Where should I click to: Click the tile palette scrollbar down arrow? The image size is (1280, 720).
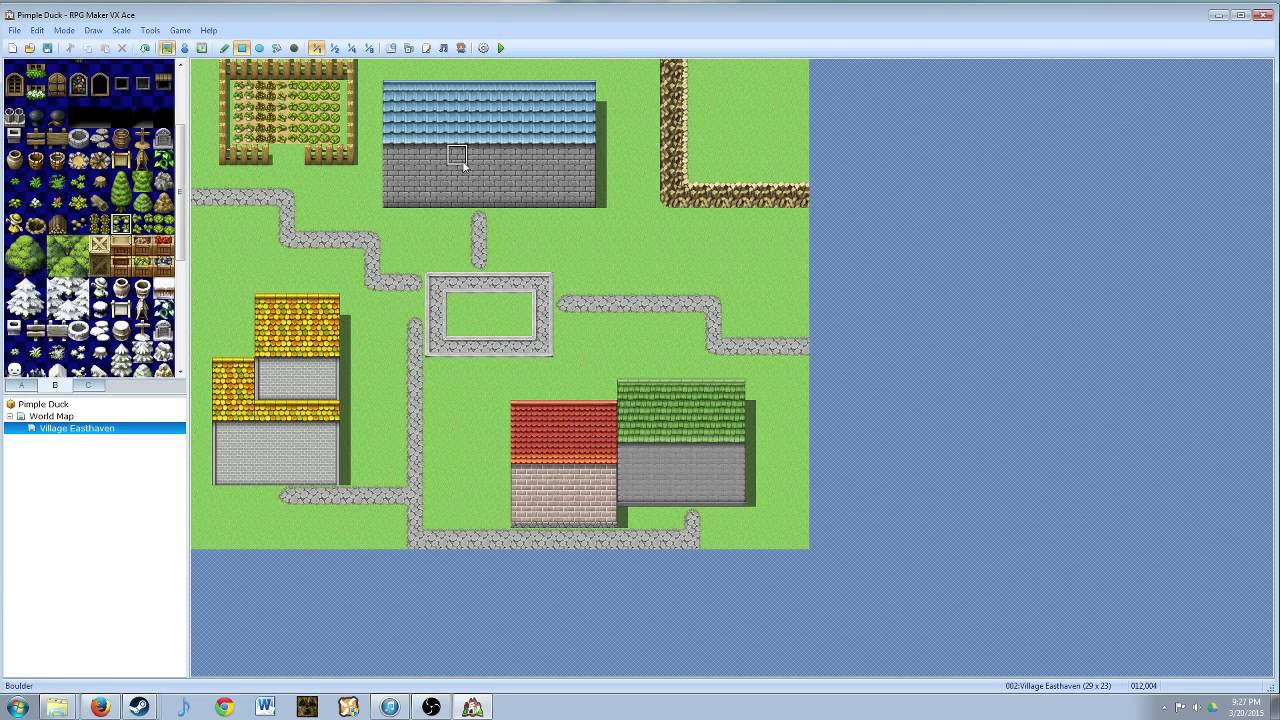coord(181,371)
